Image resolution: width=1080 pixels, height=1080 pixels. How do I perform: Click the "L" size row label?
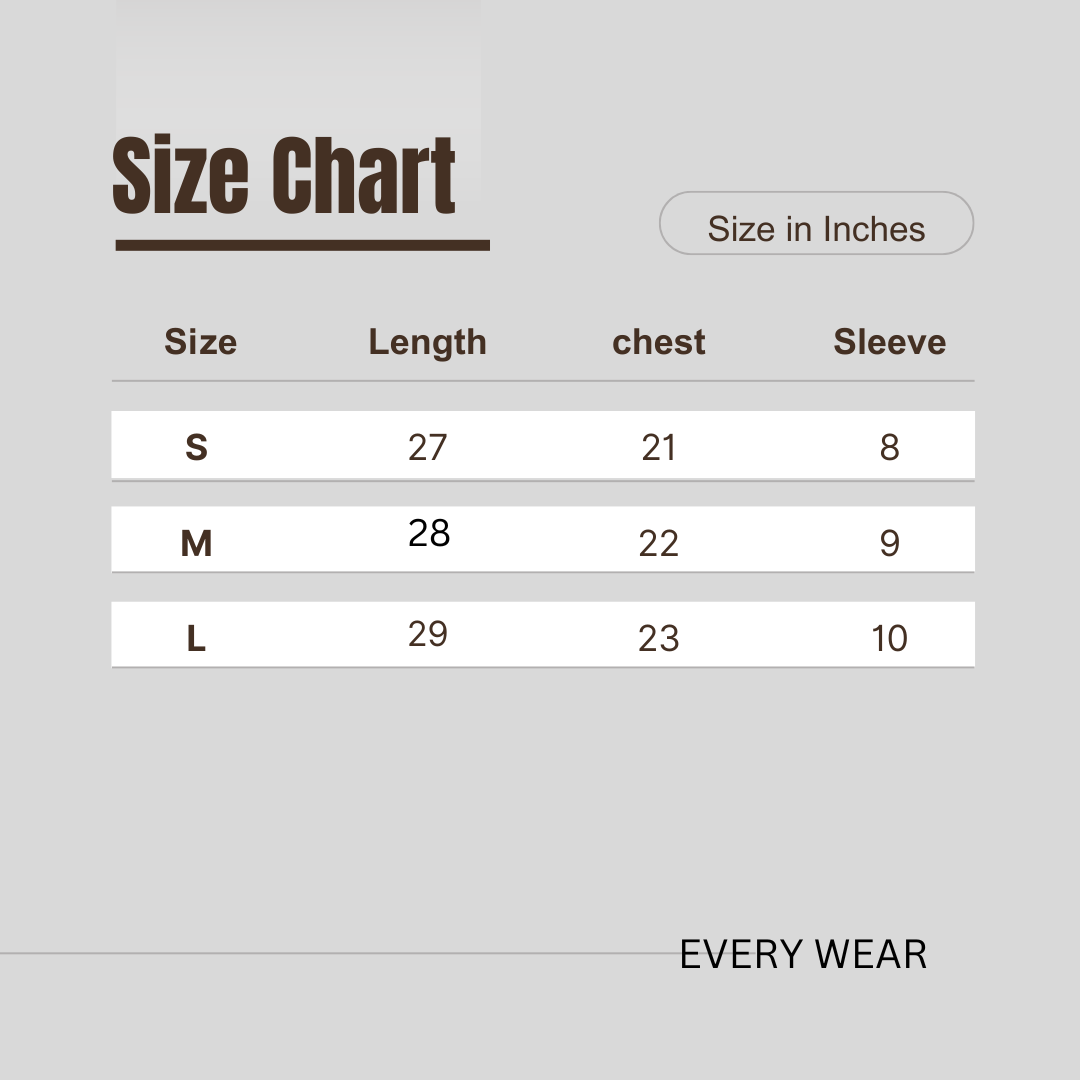(196, 638)
